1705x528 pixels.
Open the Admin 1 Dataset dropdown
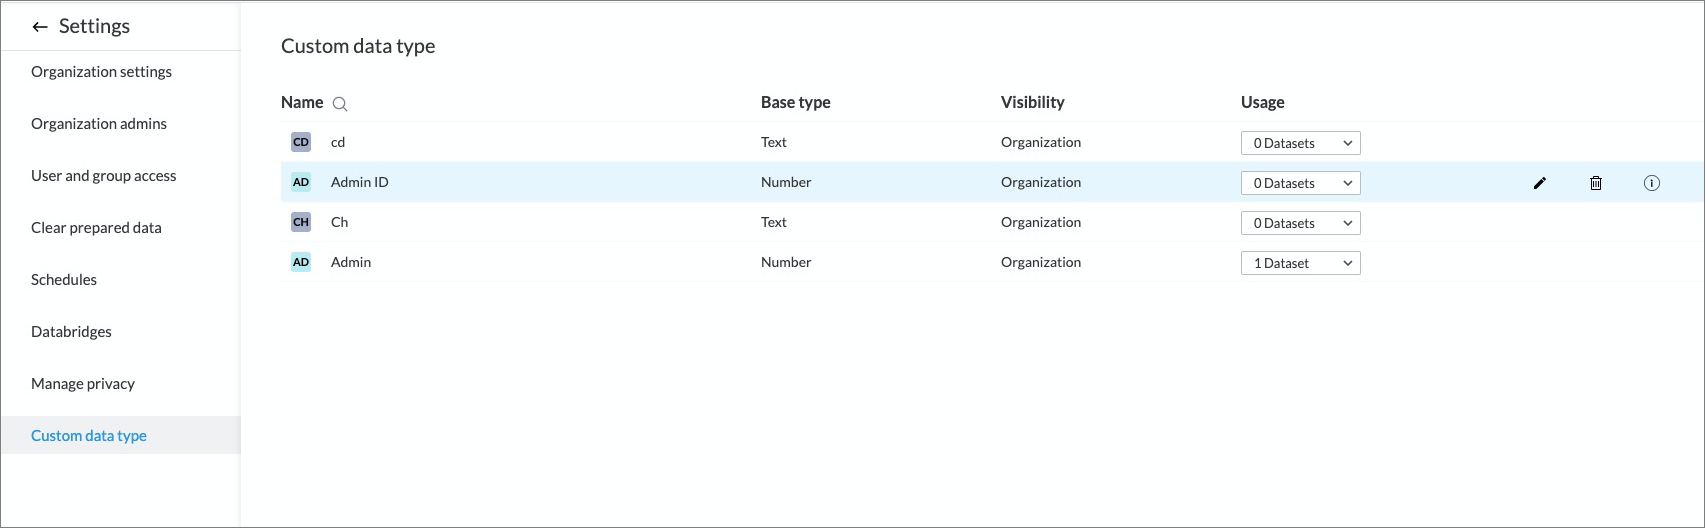(1300, 263)
